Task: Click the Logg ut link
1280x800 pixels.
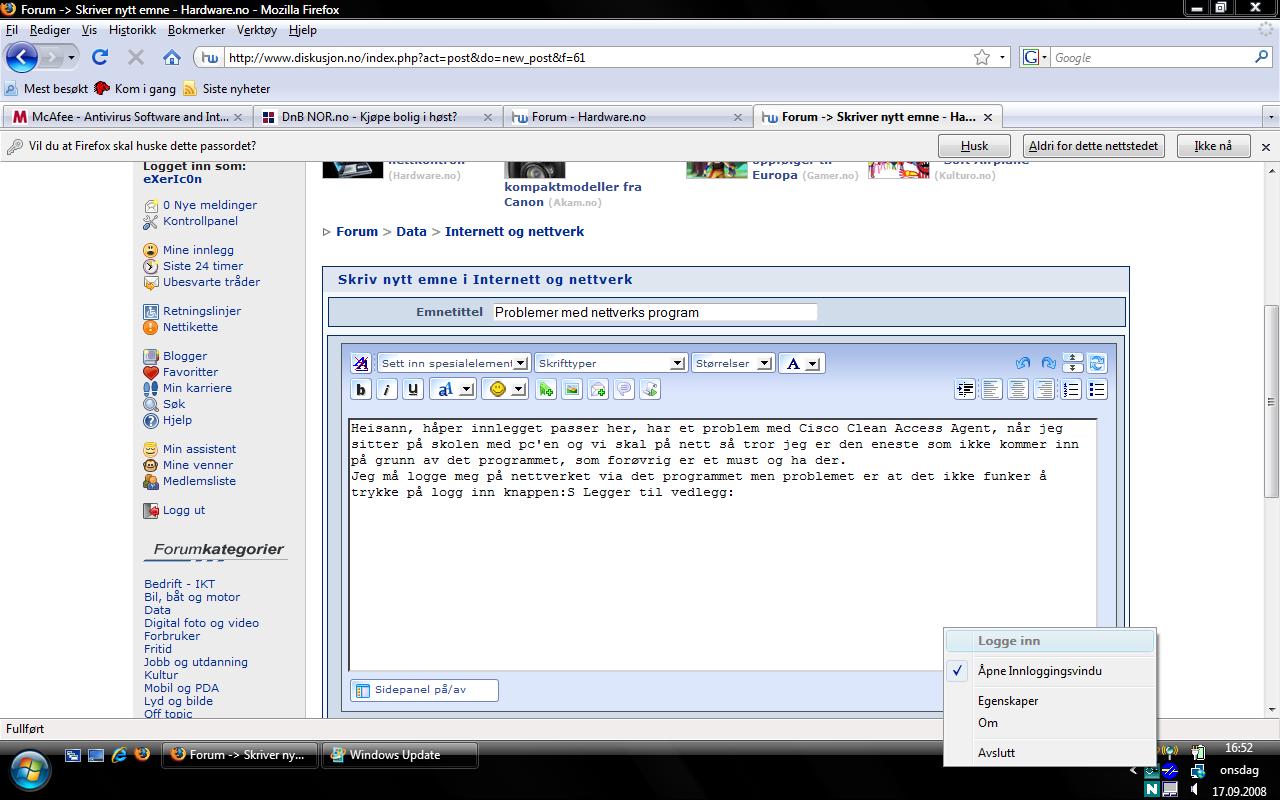Action: click(184, 510)
